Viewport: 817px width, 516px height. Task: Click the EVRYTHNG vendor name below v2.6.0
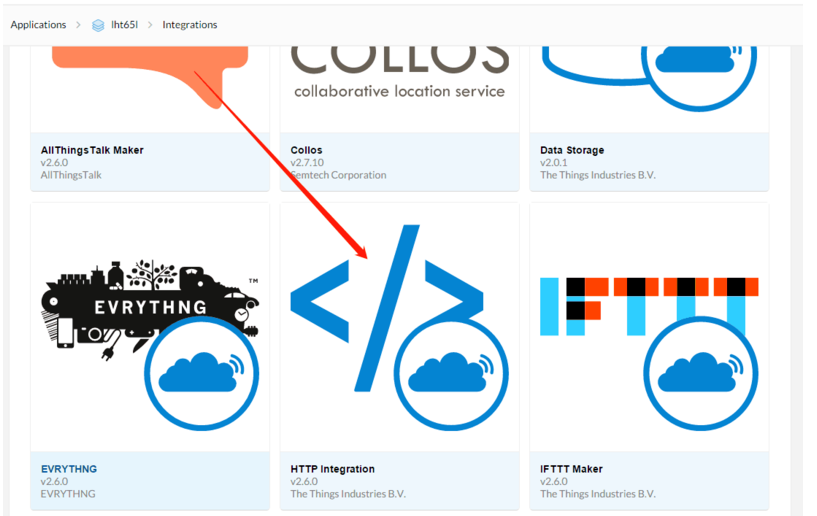pyautogui.click(x=68, y=494)
